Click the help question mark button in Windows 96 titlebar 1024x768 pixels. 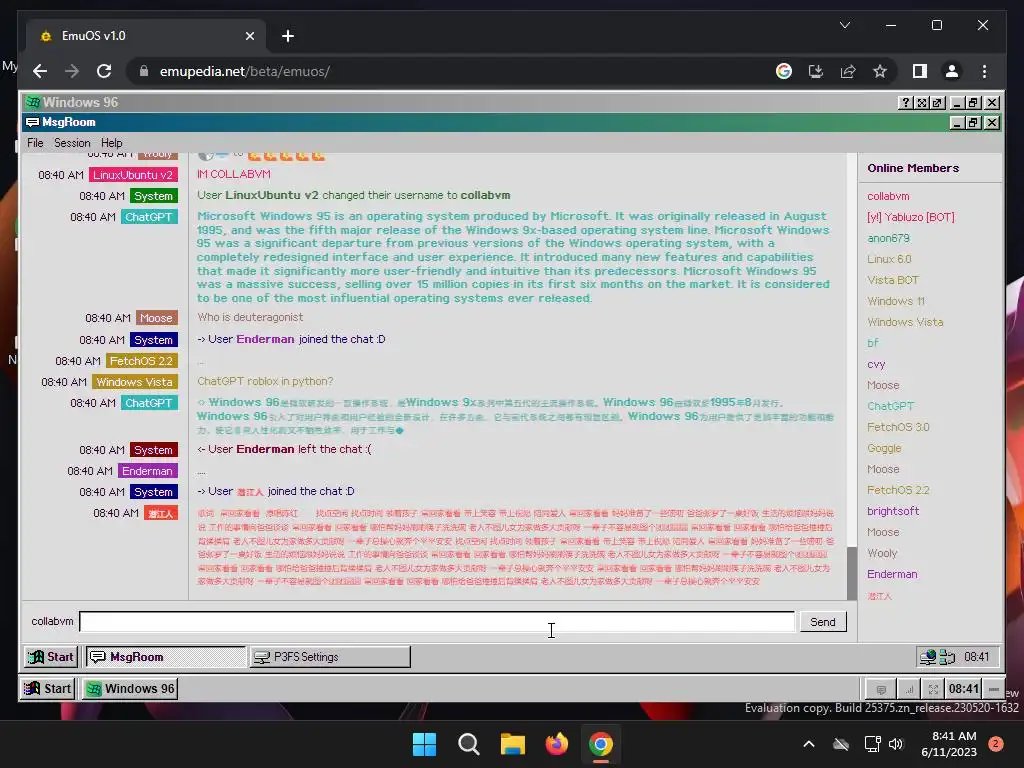point(905,103)
